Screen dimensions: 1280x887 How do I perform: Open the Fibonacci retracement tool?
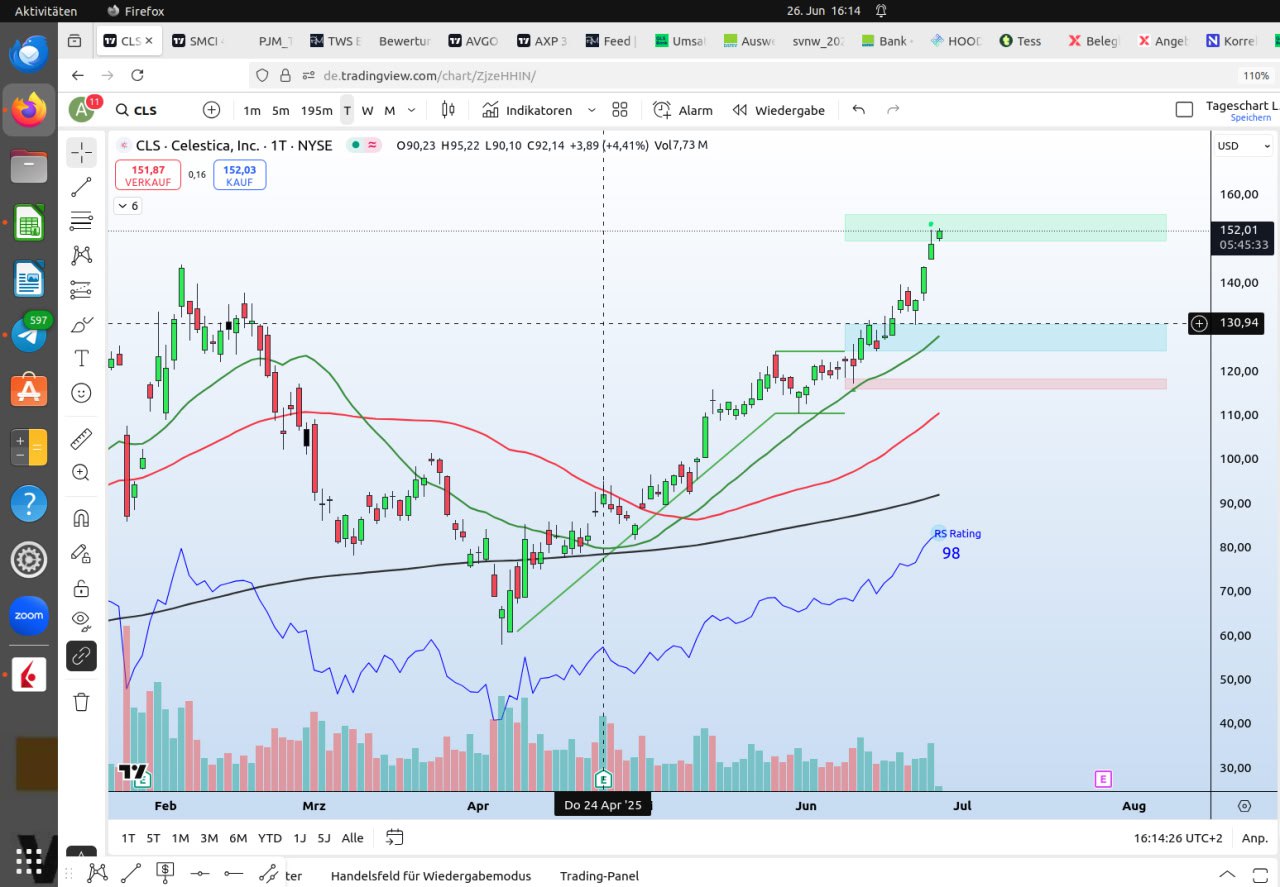[x=81, y=221]
